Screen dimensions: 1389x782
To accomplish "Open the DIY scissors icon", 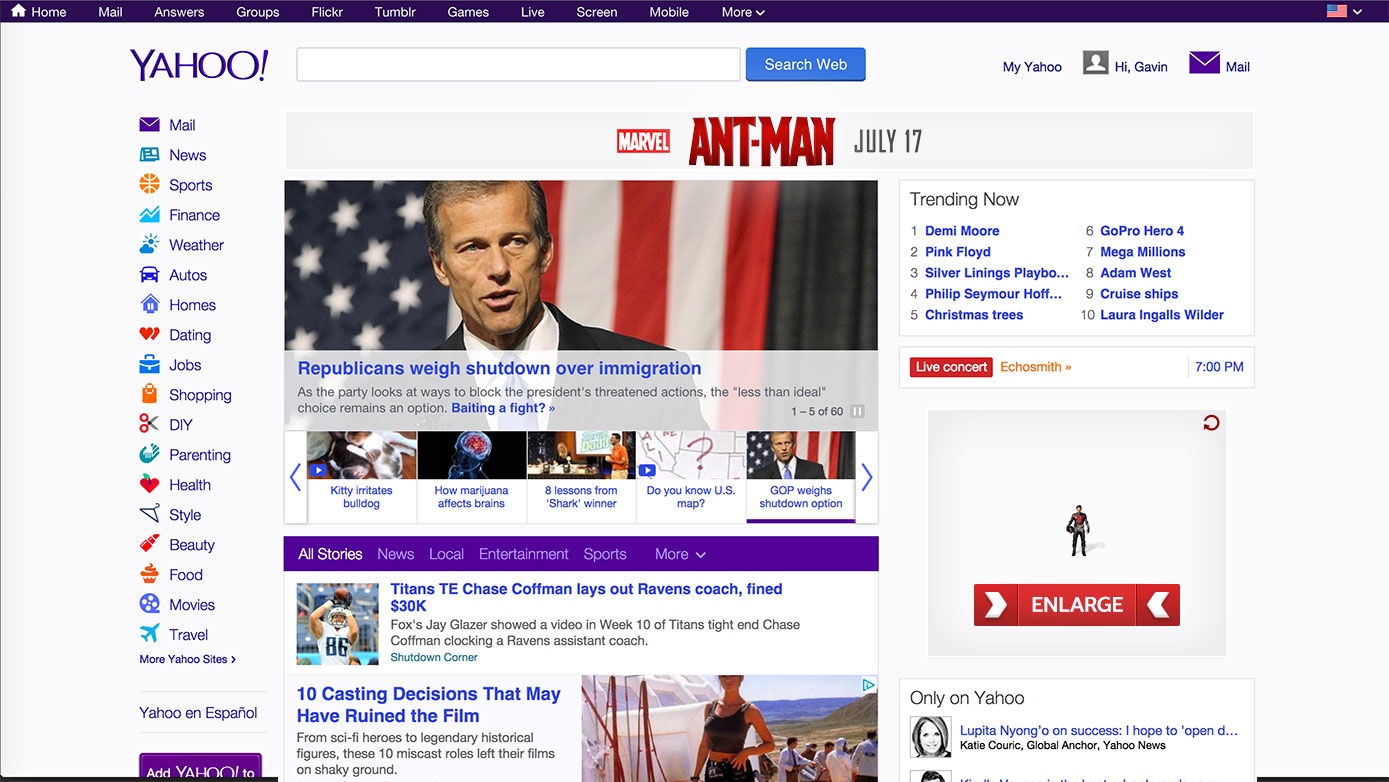I will click(149, 424).
